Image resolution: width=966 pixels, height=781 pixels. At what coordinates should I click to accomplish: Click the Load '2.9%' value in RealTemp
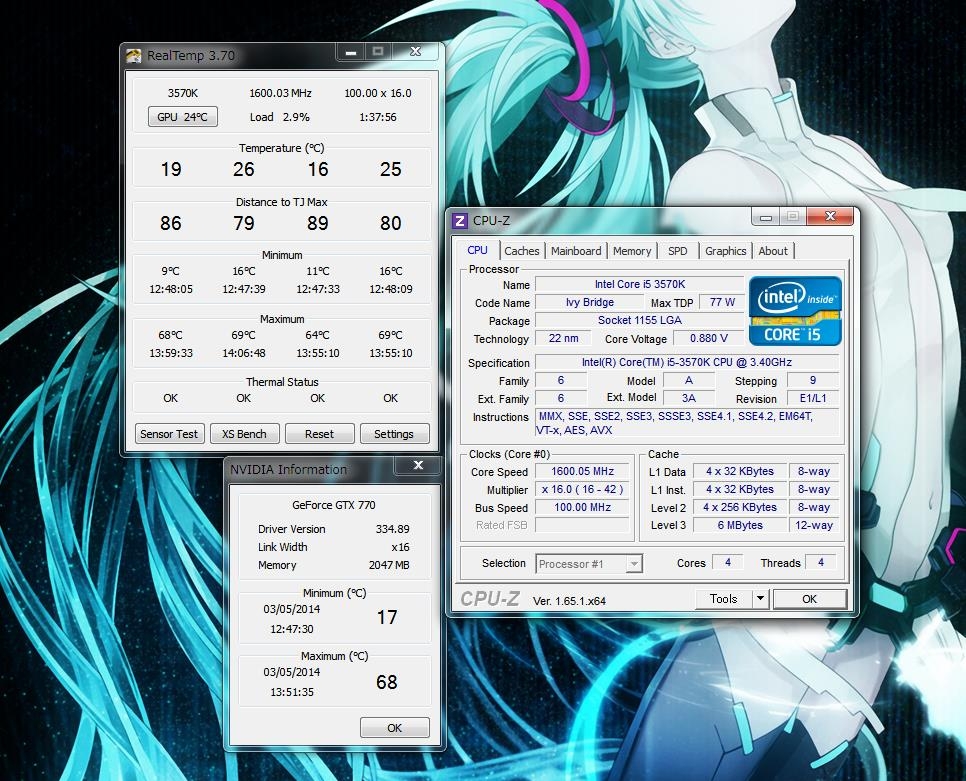[296, 117]
